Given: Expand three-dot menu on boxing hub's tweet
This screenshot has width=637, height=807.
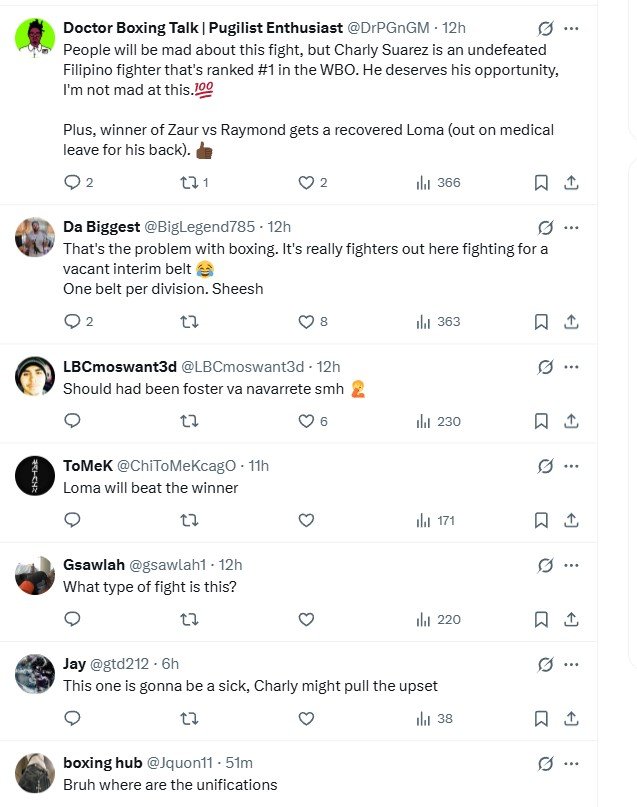Looking at the screenshot, I should tap(571, 763).
